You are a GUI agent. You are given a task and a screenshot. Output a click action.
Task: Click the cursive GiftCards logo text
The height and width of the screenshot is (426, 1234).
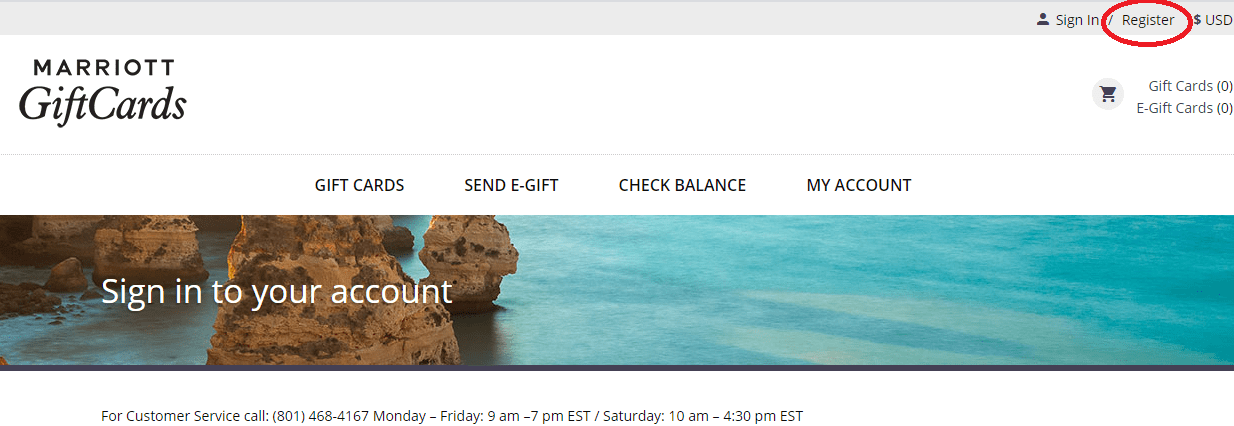pyautogui.click(x=102, y=105)
